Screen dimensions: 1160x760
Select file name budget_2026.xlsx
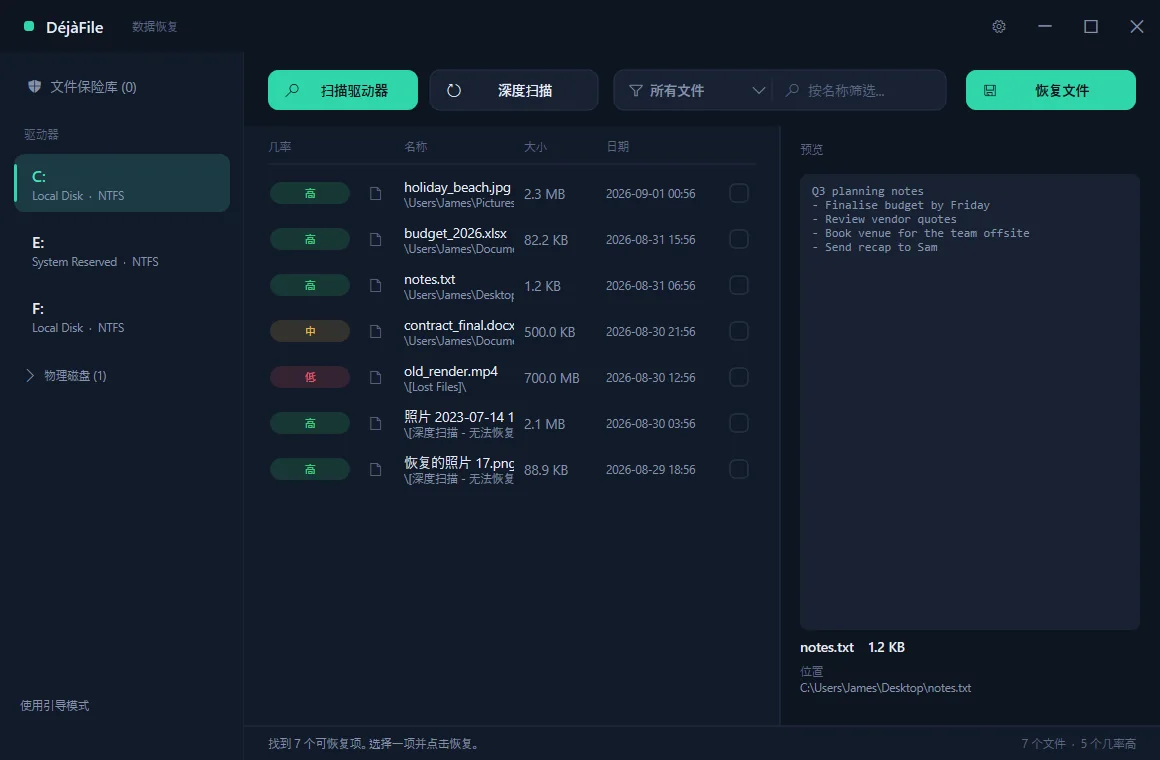pos(455,233)
